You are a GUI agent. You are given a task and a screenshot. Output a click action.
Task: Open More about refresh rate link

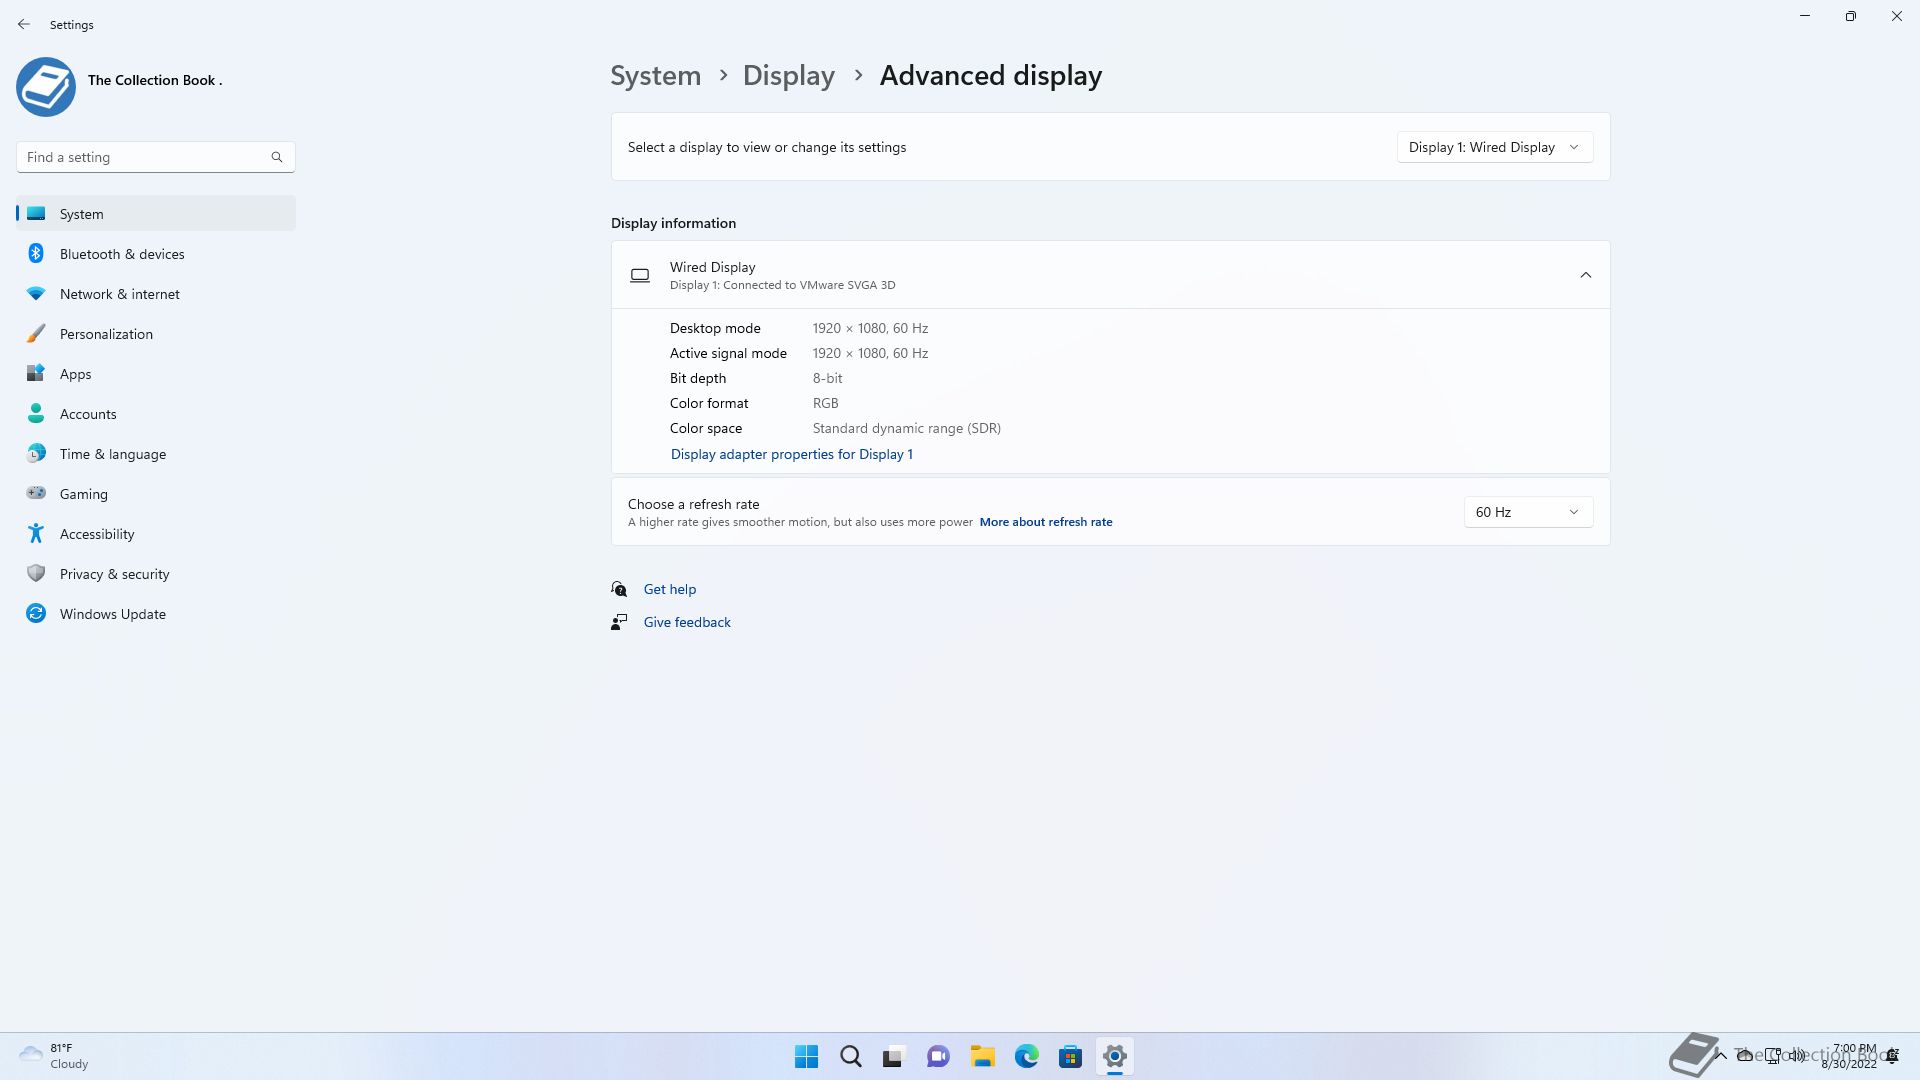click(x=1045, y=522)
